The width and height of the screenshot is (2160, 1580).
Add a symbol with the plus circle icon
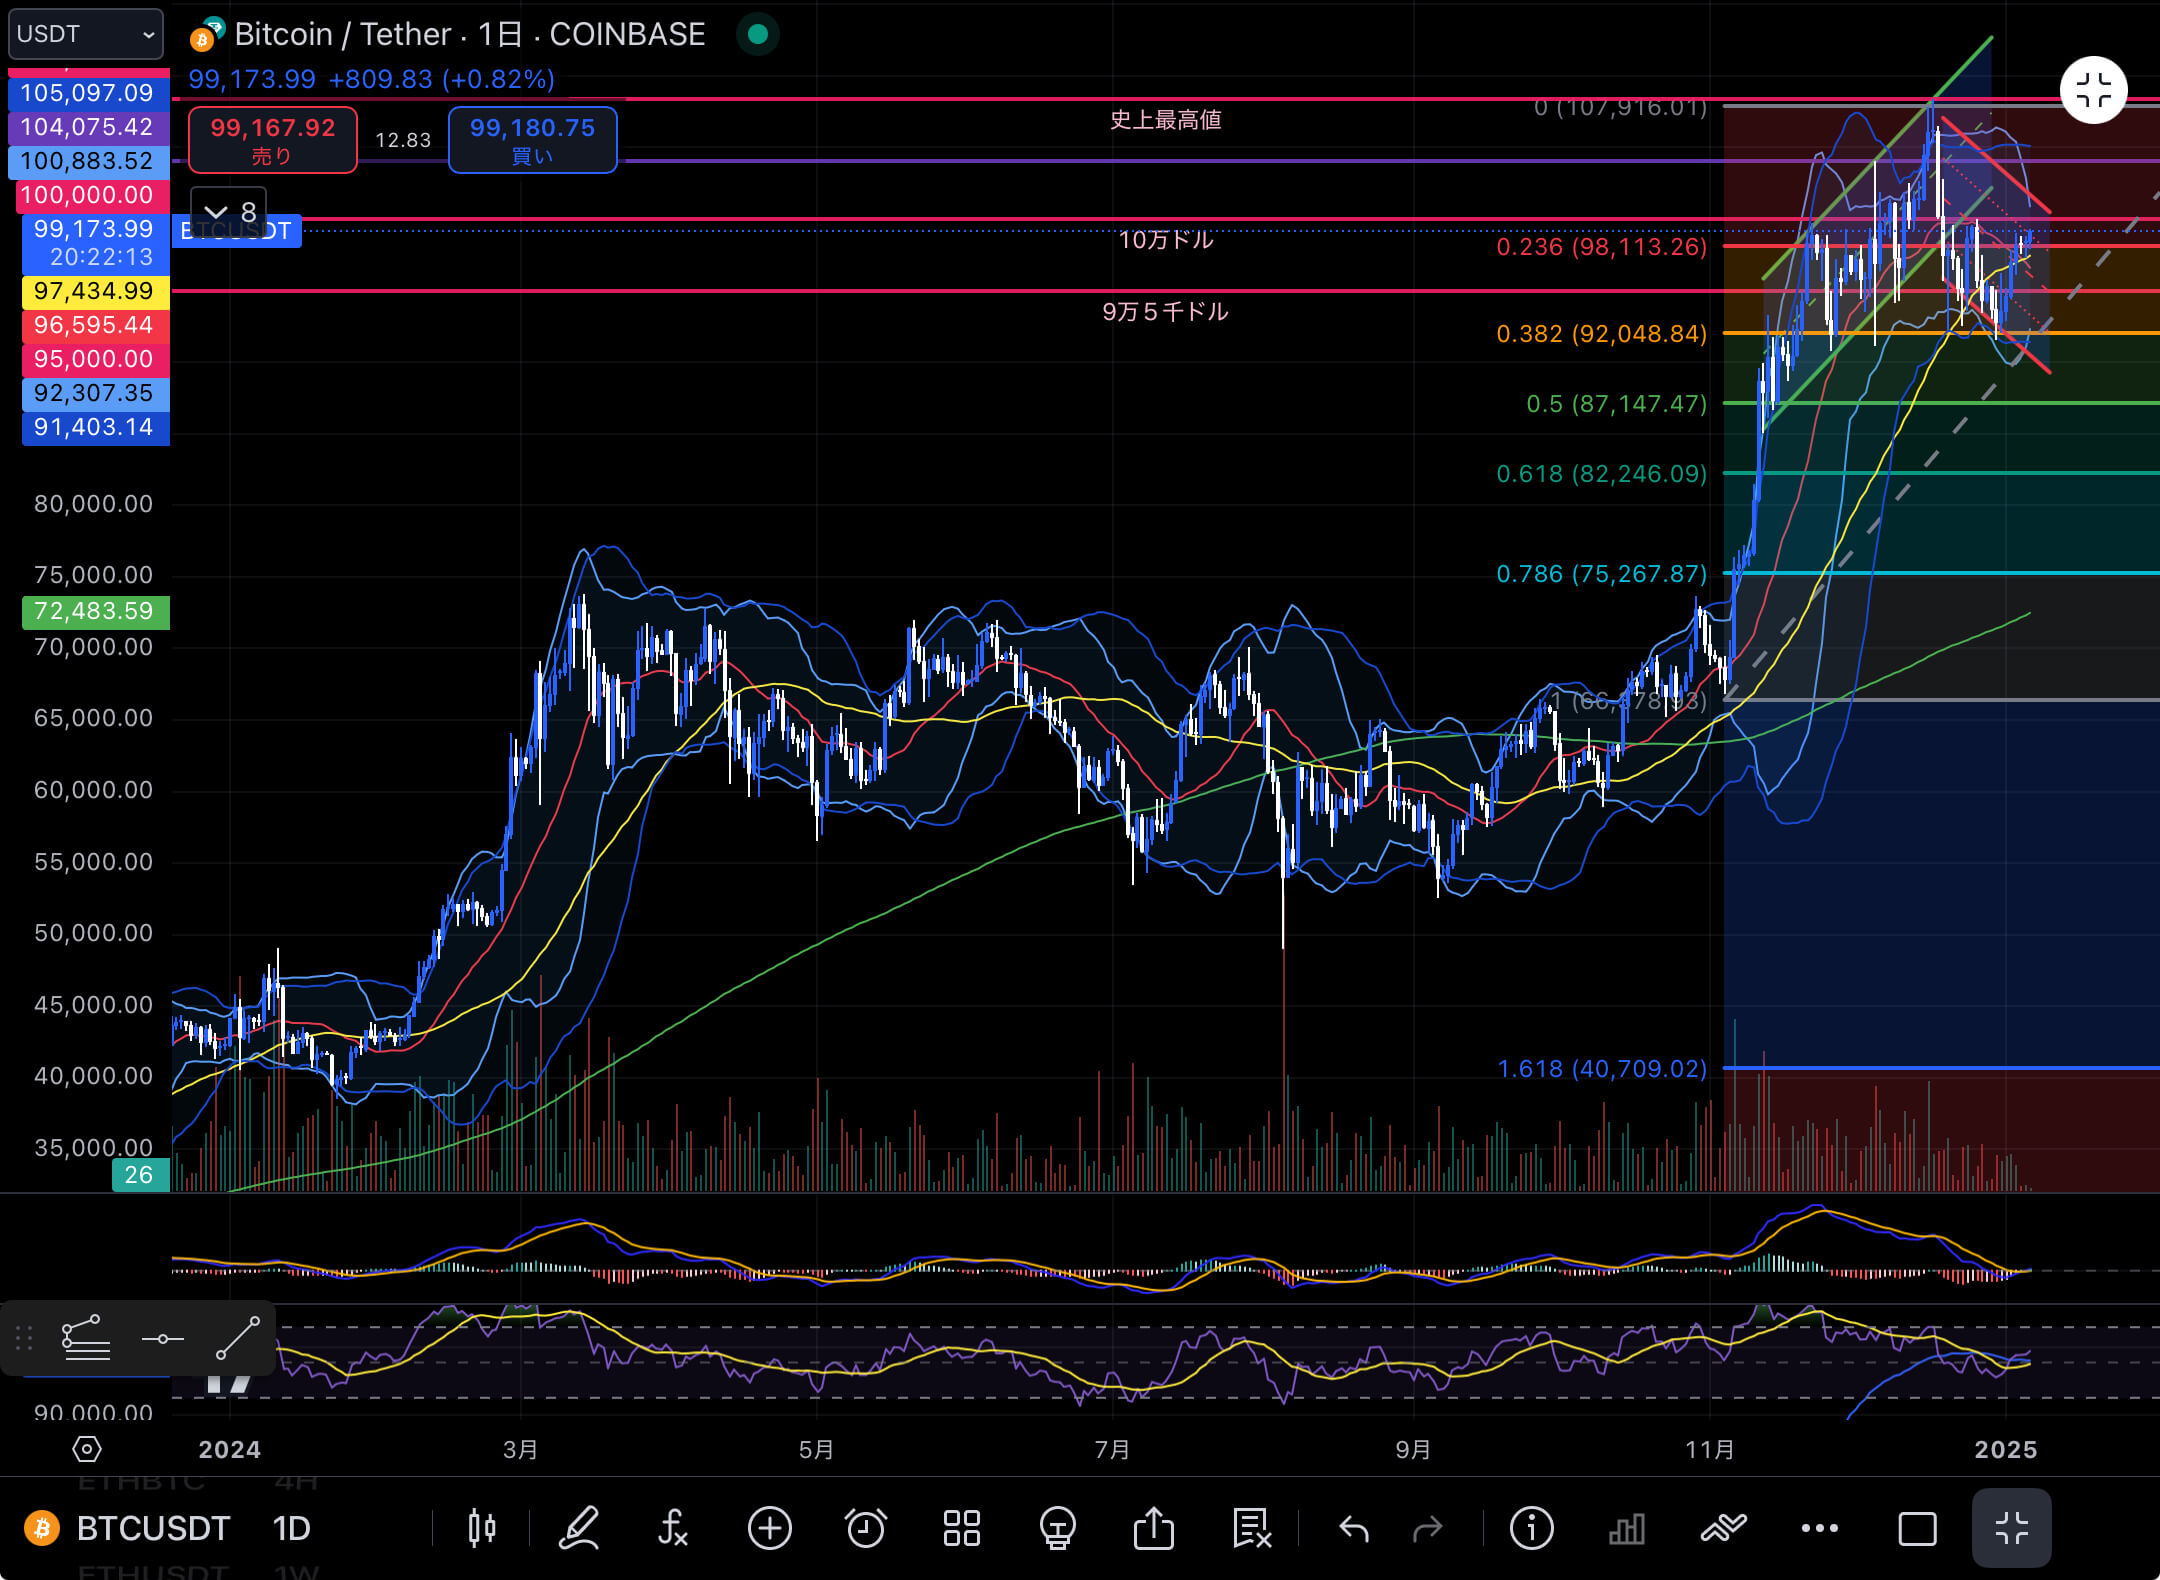pos(769,1528)
